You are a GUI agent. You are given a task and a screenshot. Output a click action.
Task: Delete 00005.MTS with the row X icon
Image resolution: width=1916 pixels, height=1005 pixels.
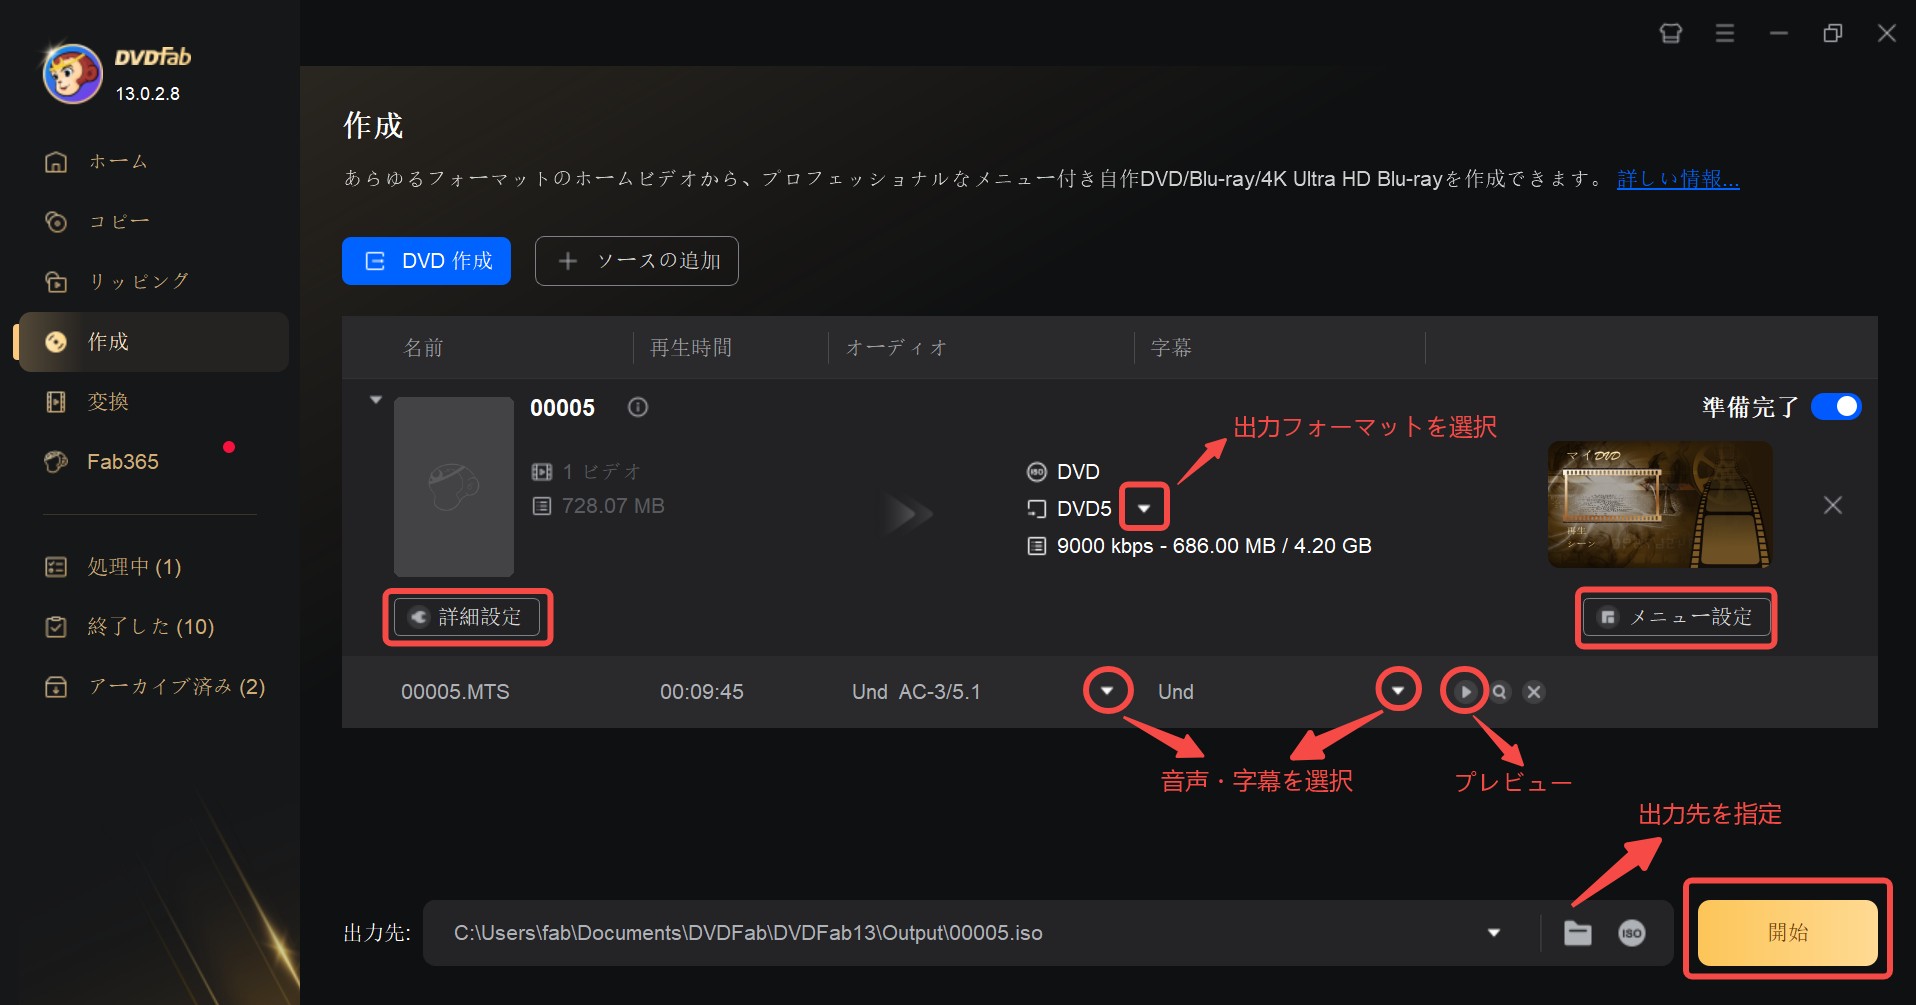[1534, 691]
